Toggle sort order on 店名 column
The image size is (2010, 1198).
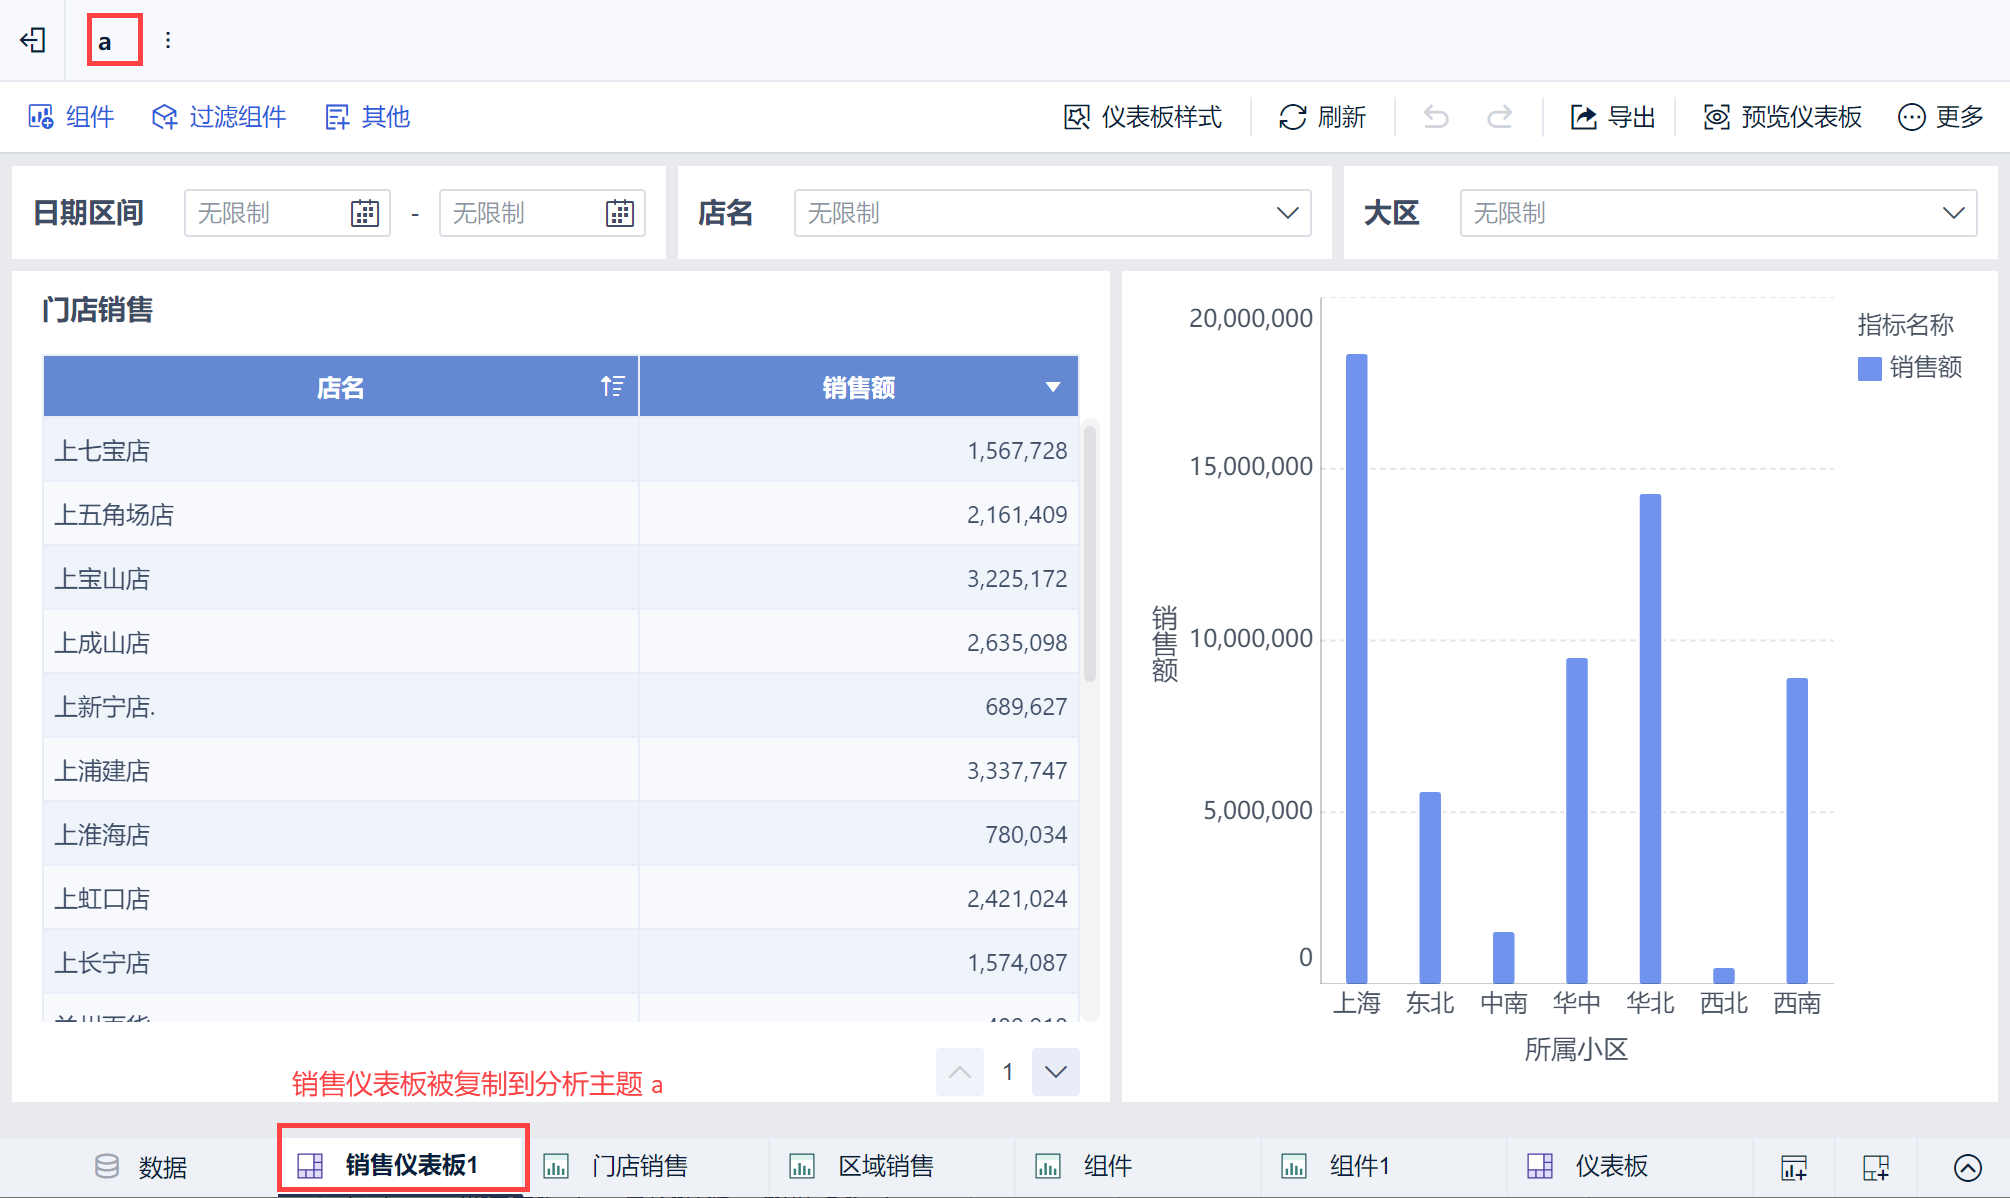point(612,387)
